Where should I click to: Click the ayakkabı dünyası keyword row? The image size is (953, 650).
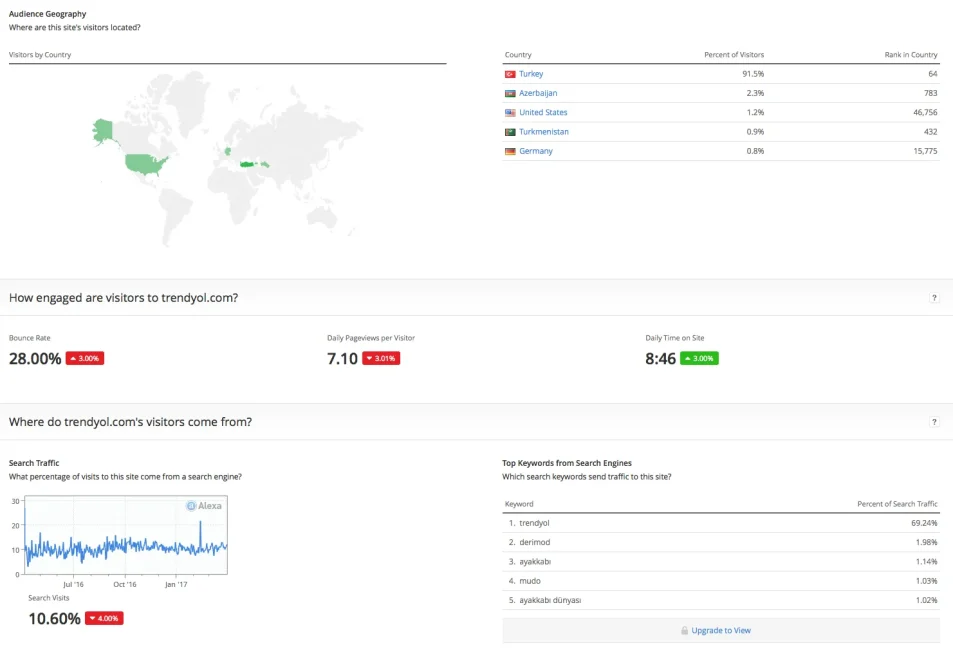[x=721, y=600]
